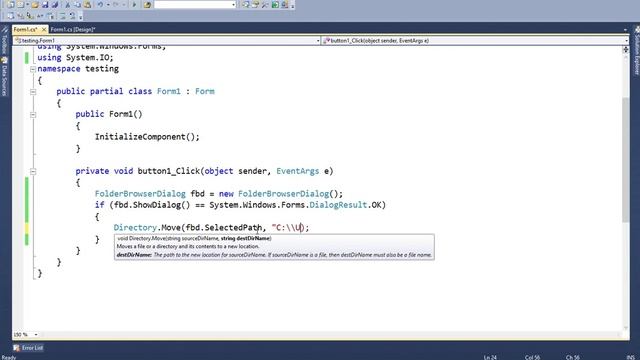The width and height of the screenshot is (640, 360).
Task: Click the Paste clipboard icon
Action: coord(87,4)
